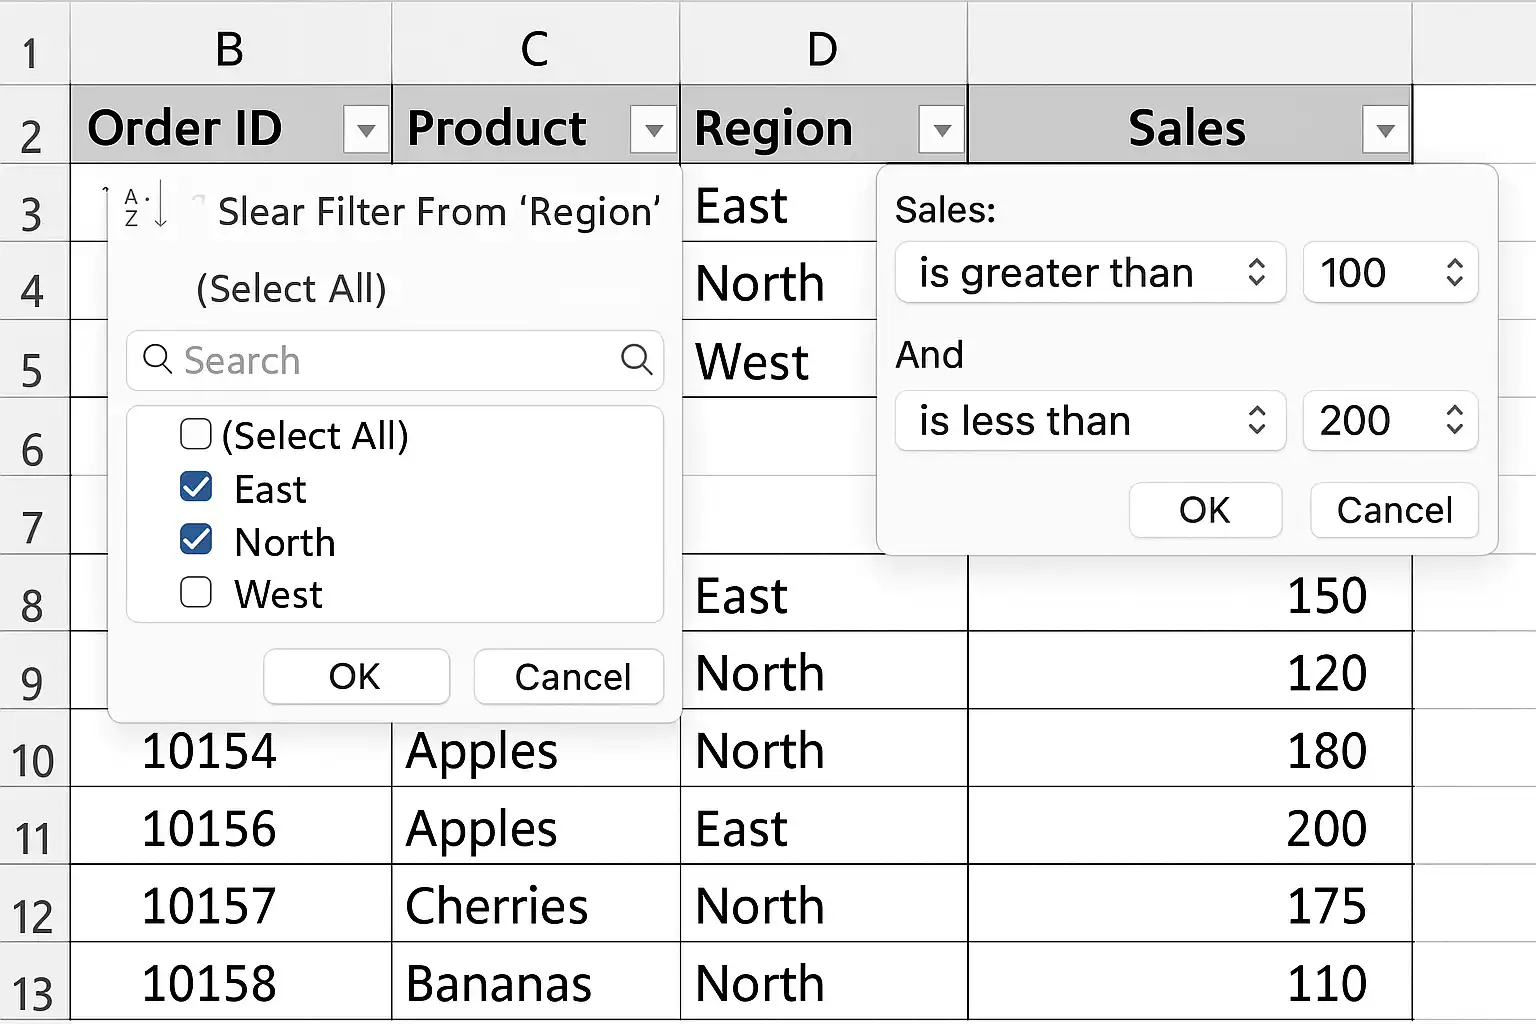The height and width of the screenshot is (1024, 1536).
Task: Open the 'is greater than' condition dropdown
Action: pos(1090,272)
